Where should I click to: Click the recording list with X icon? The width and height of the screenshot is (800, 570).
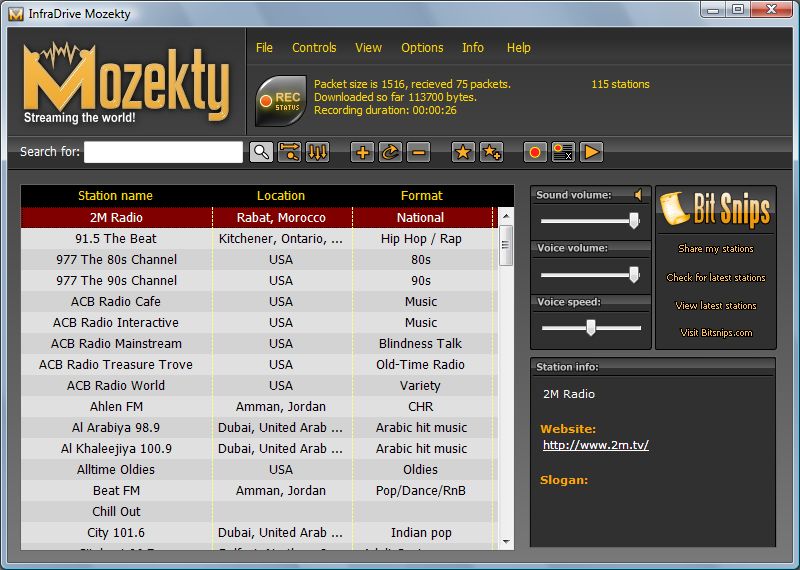563,152
